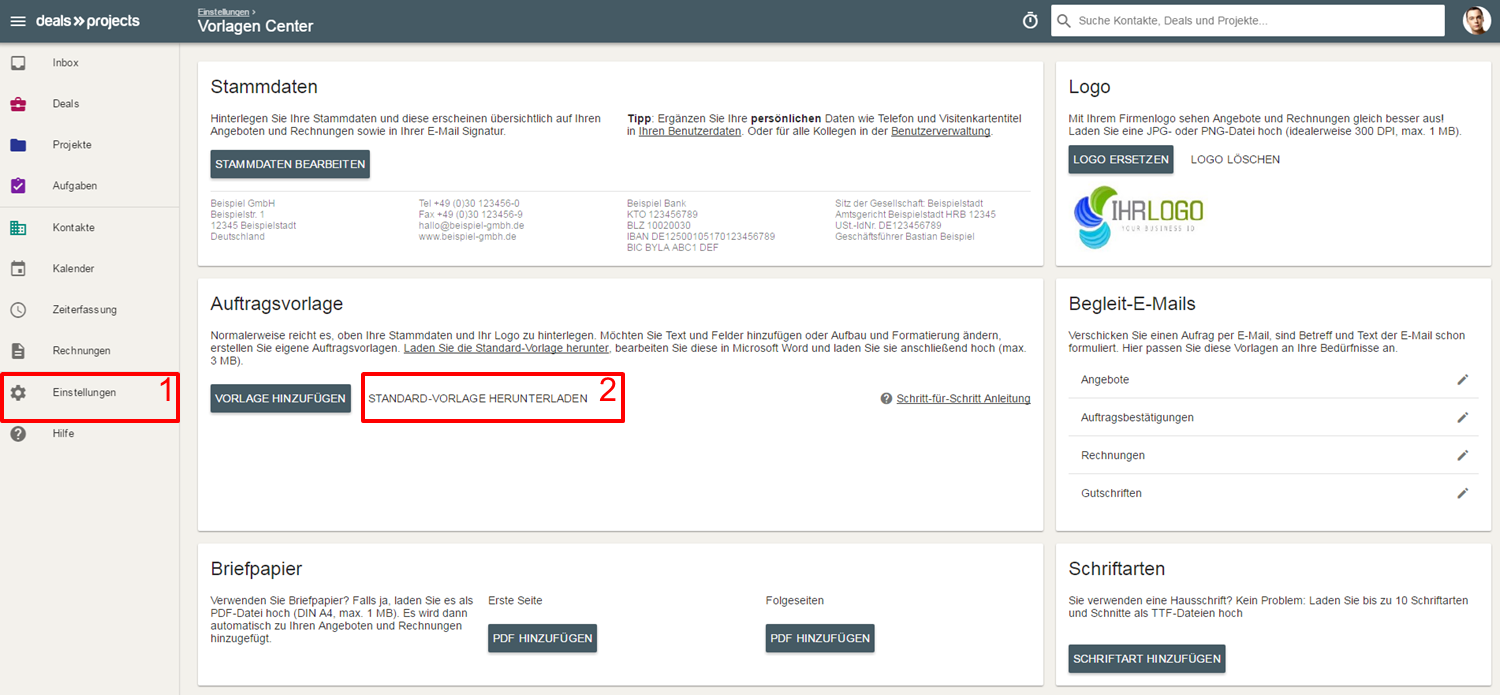Open Hilfe in the sidebar

(64, 434)
